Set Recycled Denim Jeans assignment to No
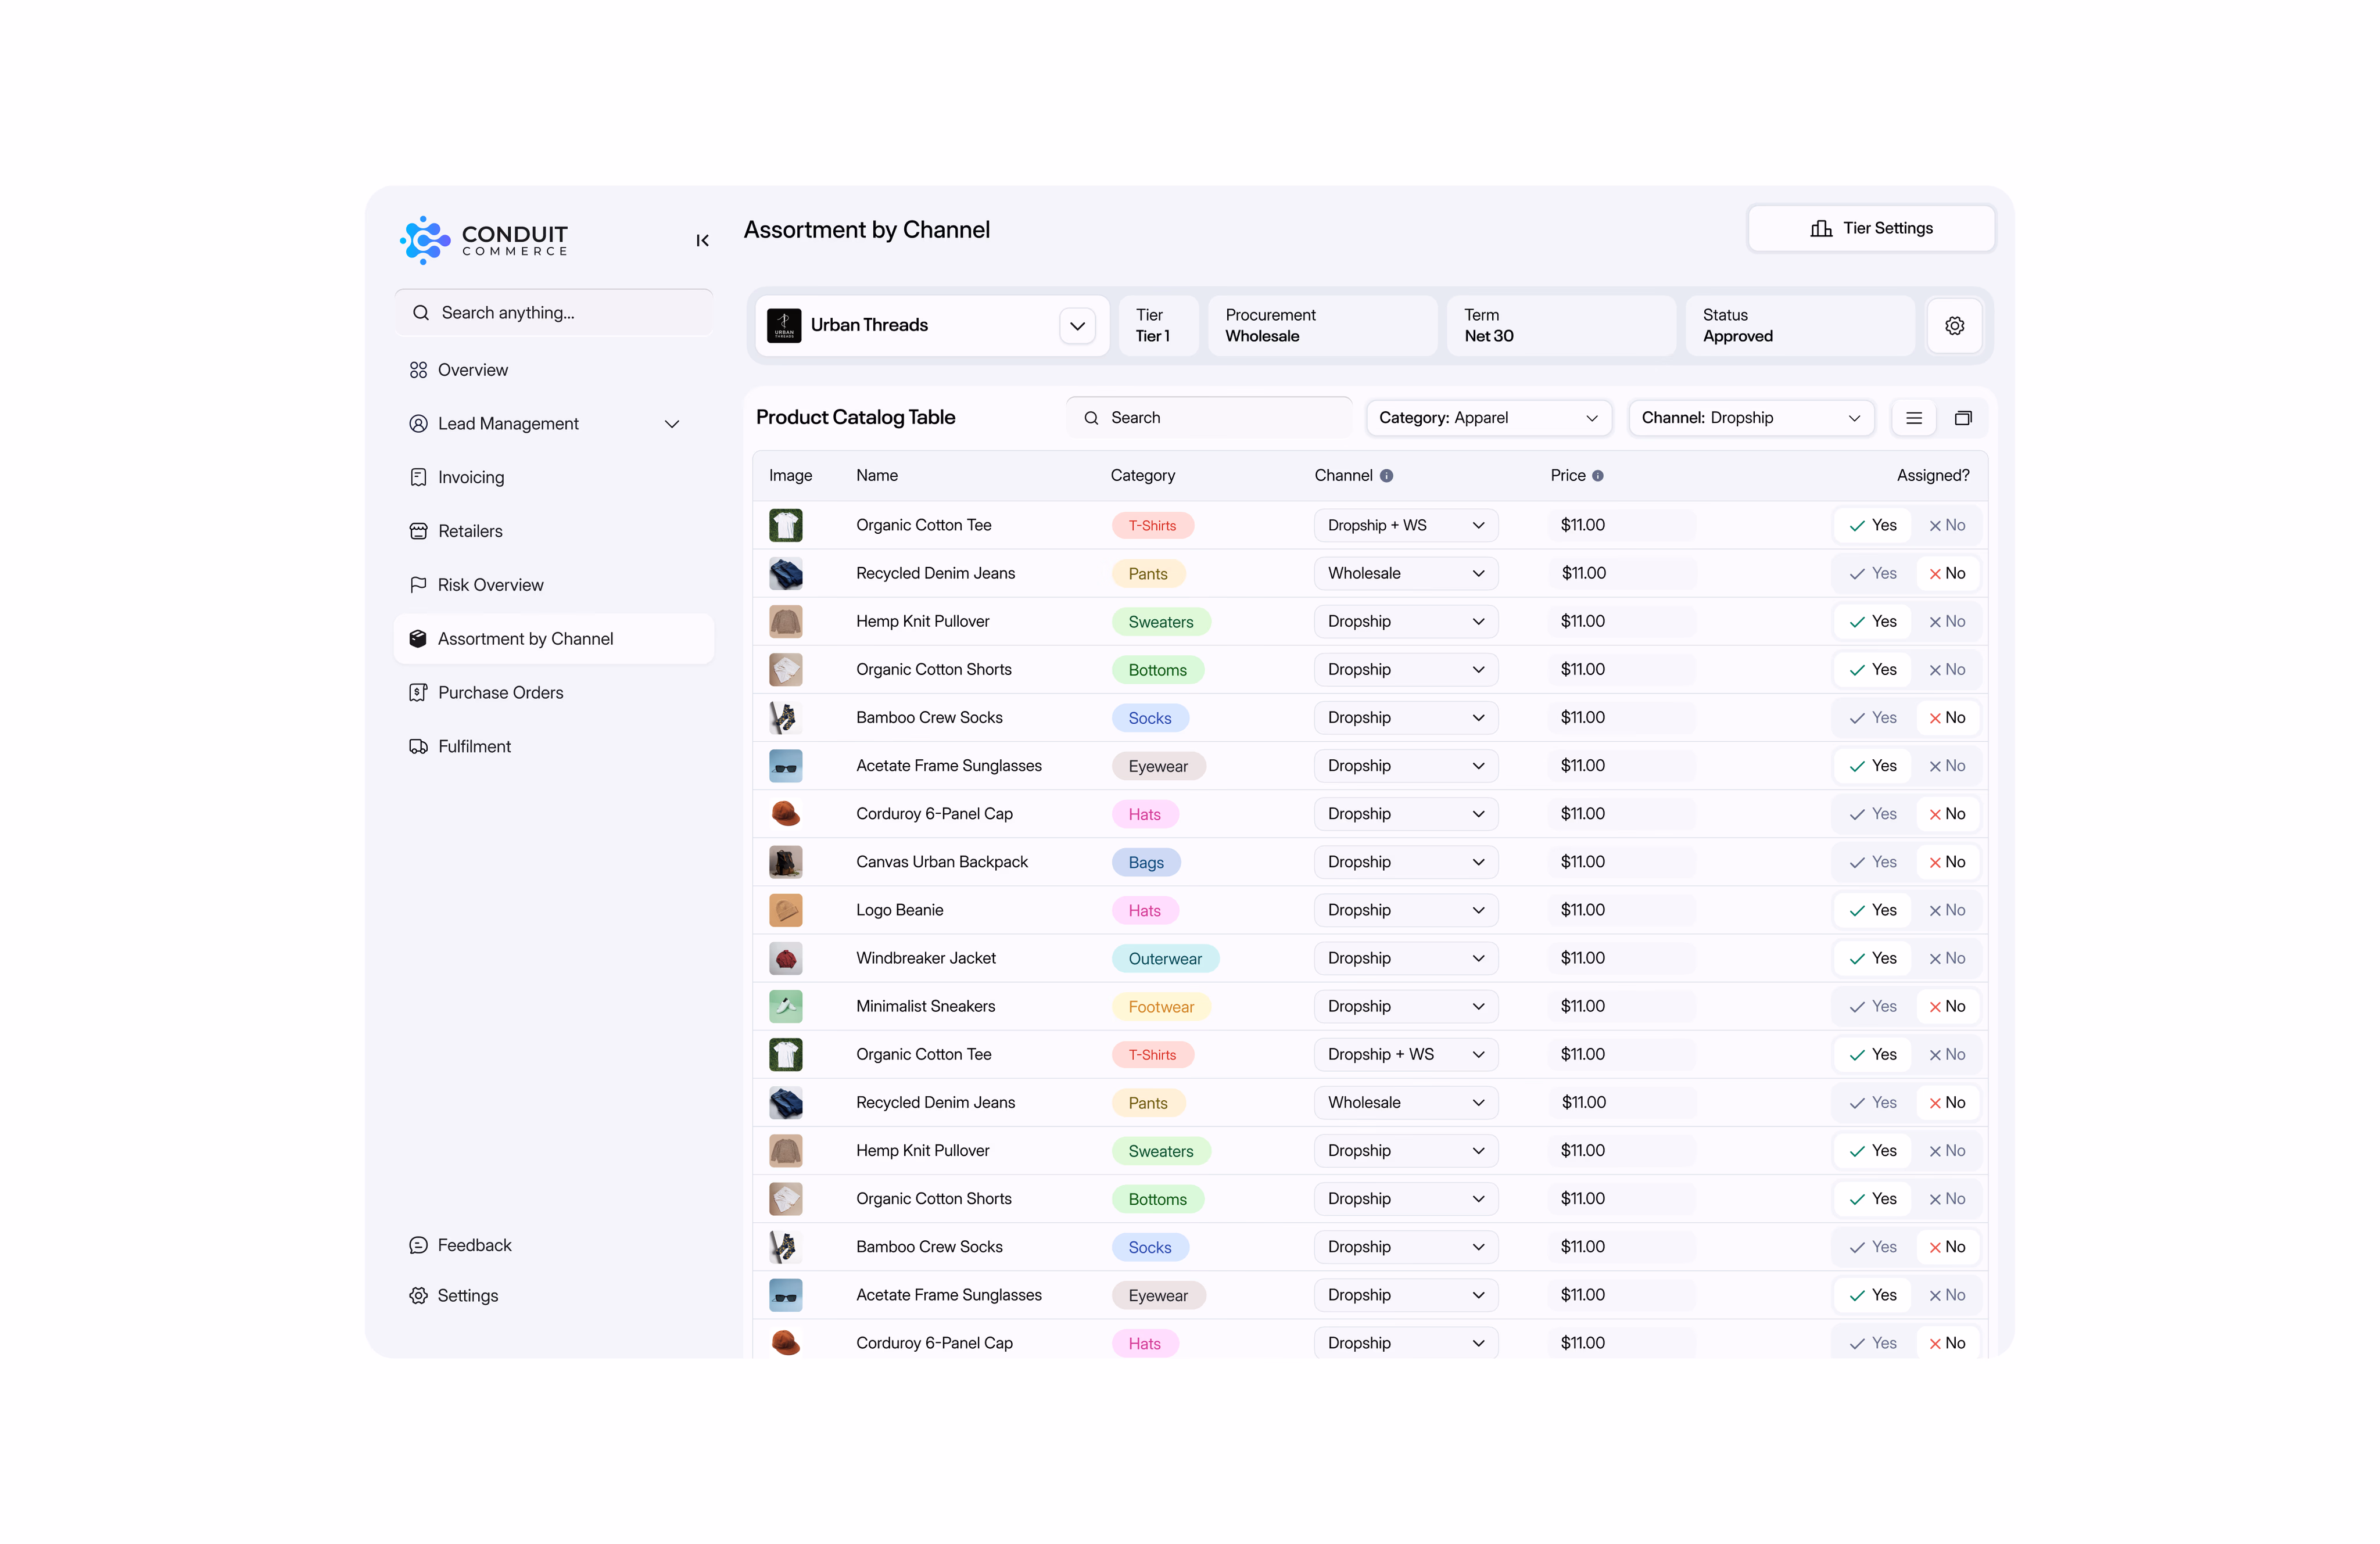The image size is (2380, 1544). pos(1948,573)
